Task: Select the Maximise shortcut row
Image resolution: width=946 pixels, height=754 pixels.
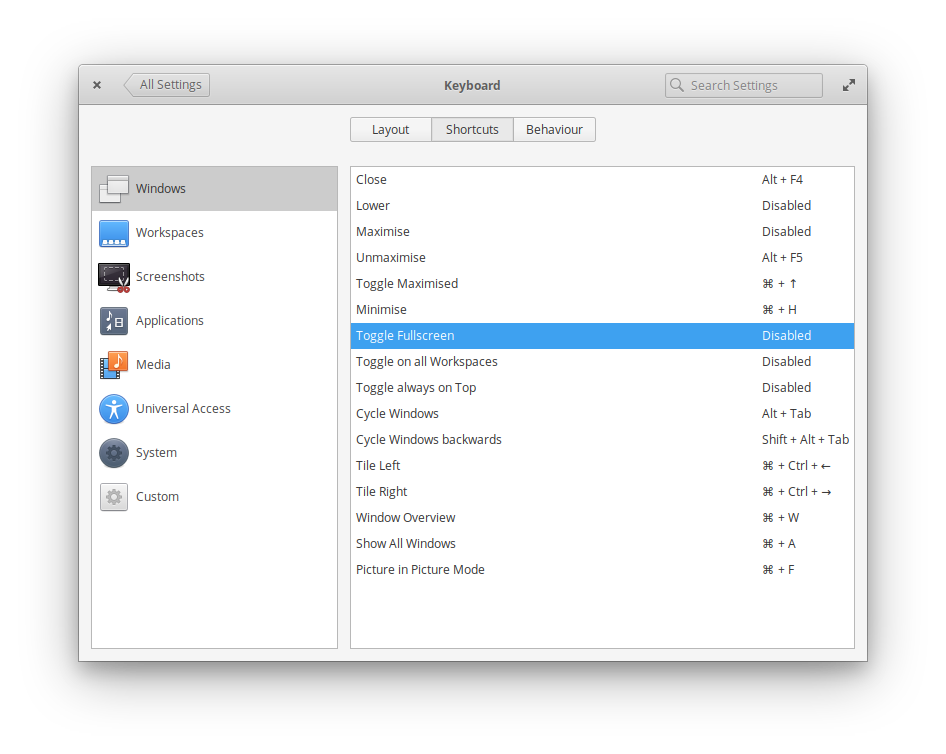Action: [602, 232]
